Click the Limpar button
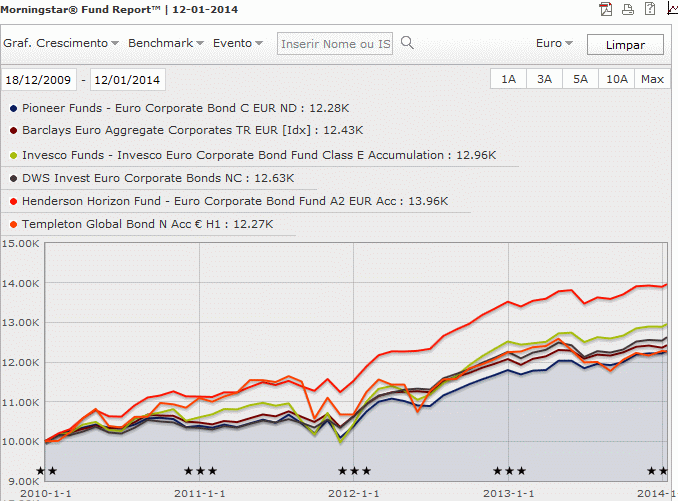 coord(625,45)
